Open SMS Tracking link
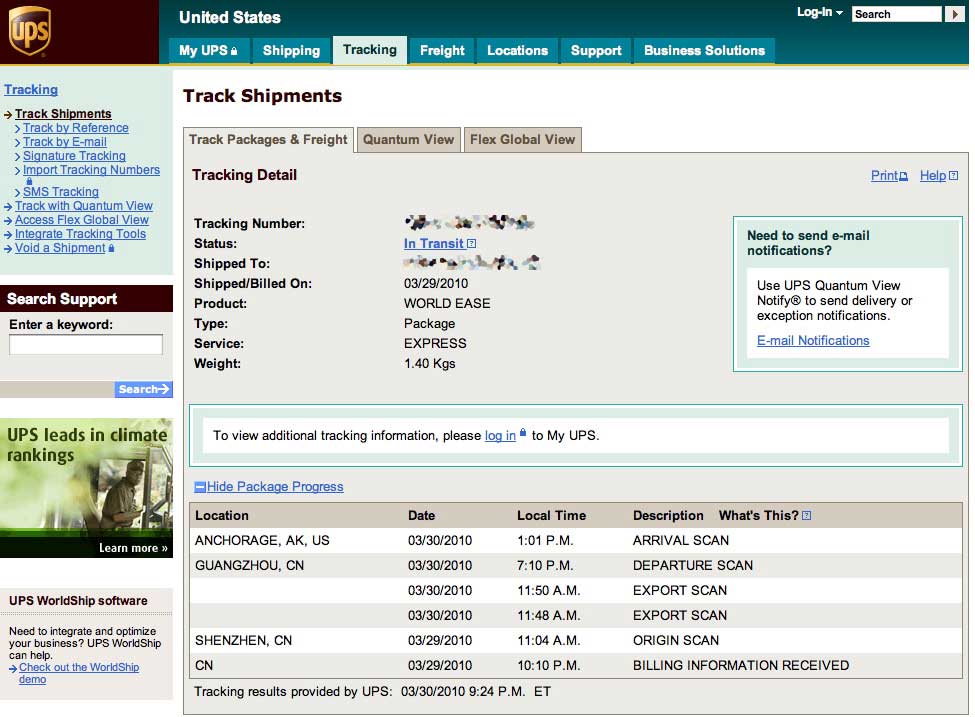Viewport: 975px width, 717px height. click(61, 192)
